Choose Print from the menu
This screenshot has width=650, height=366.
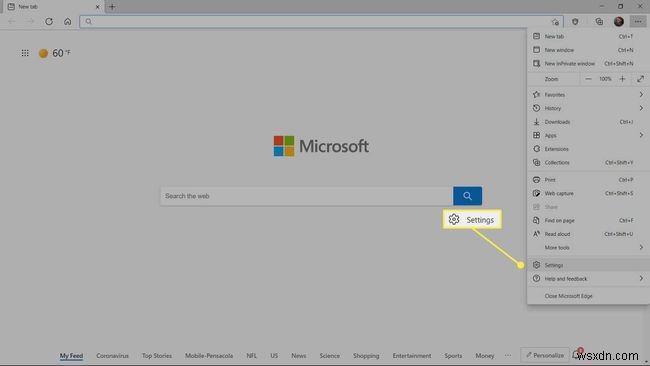tap(588, 180)
